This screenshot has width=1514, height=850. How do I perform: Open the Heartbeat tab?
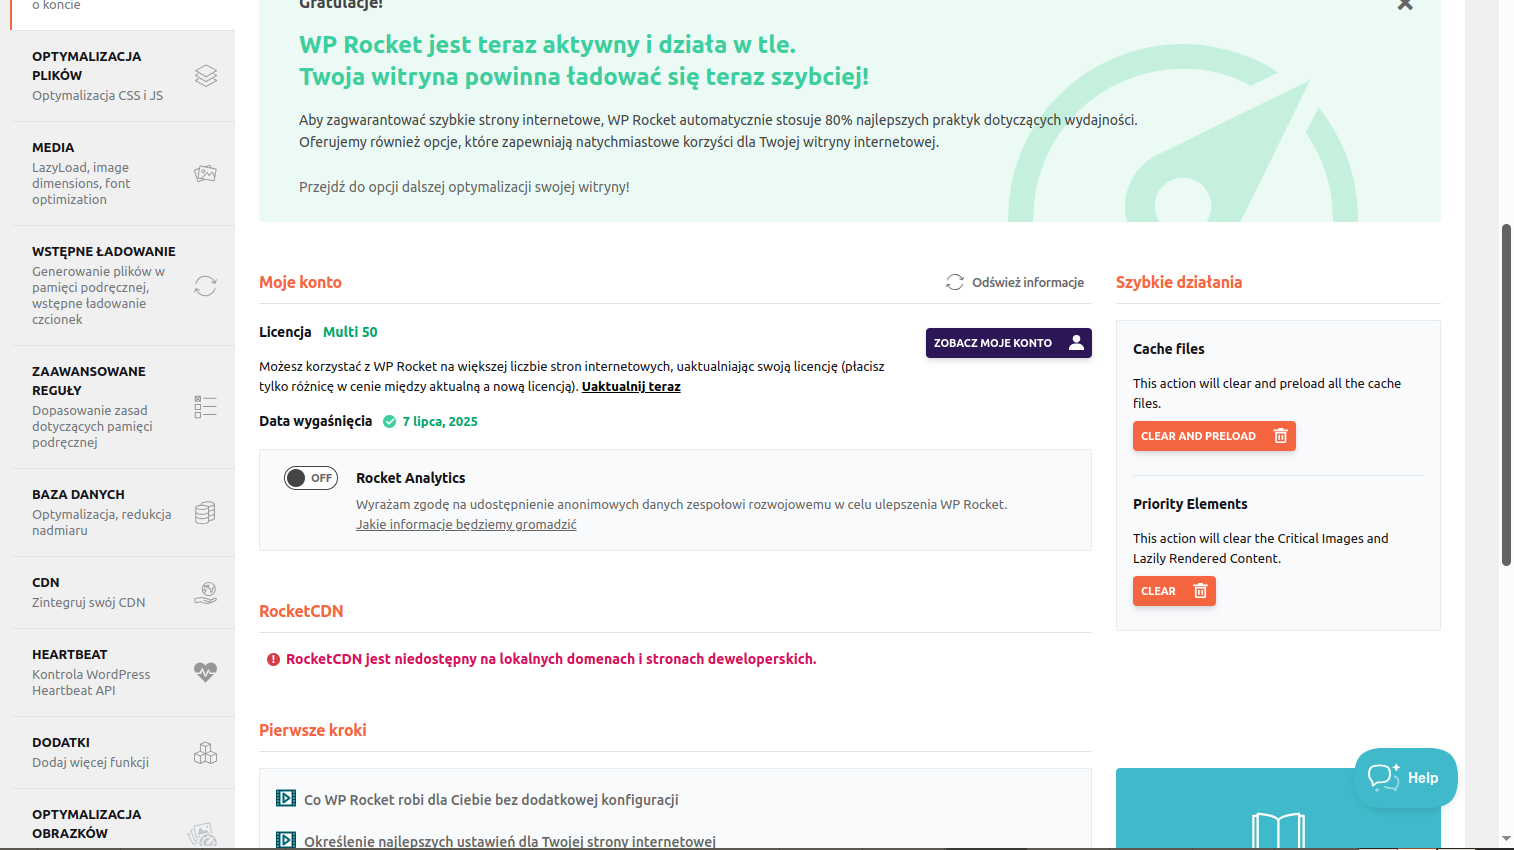point(123,673)
